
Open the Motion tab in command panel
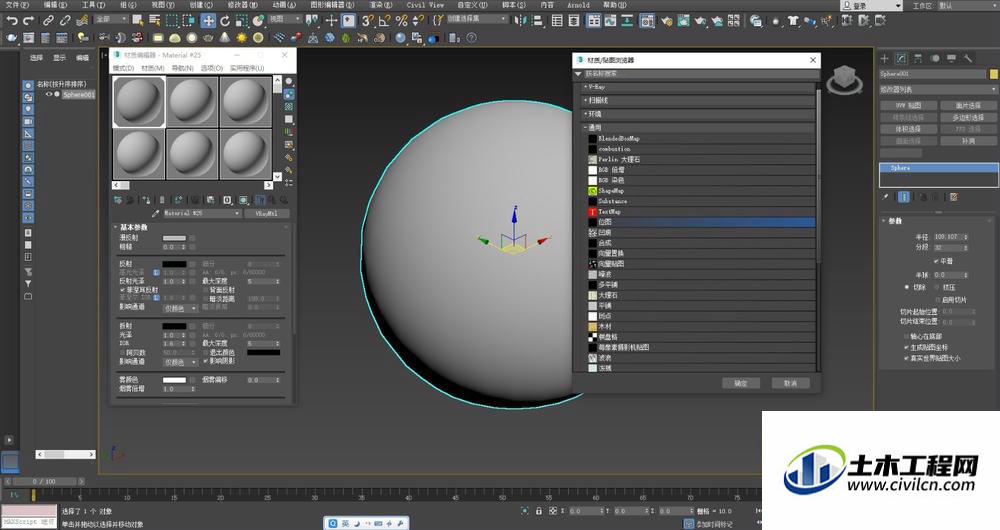(x=935, y=58)
